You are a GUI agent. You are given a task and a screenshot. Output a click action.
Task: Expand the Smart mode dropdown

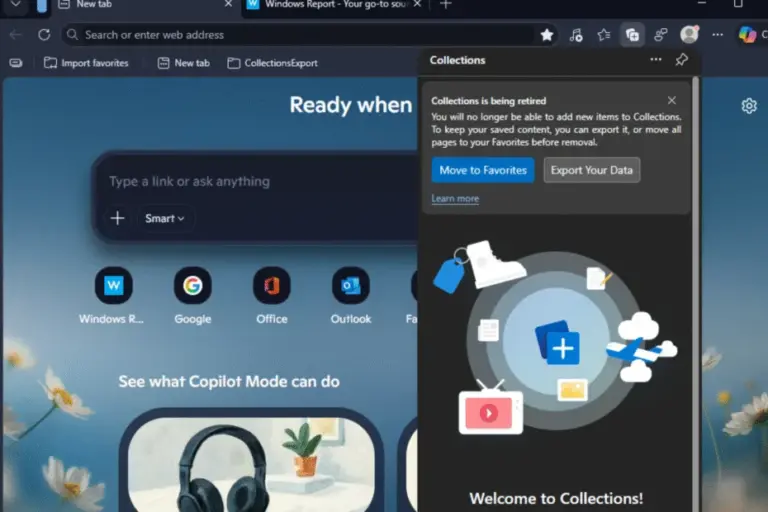(165, 218)
